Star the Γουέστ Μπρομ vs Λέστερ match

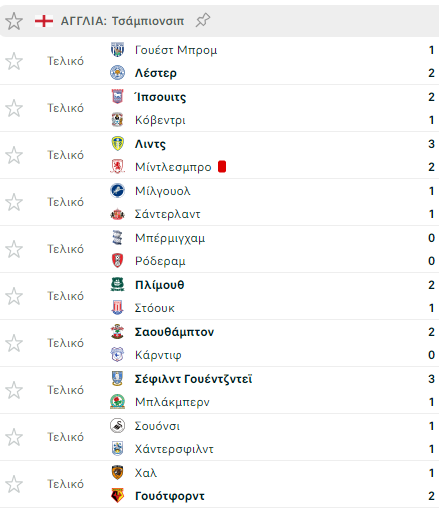click(x=14, y=61)
